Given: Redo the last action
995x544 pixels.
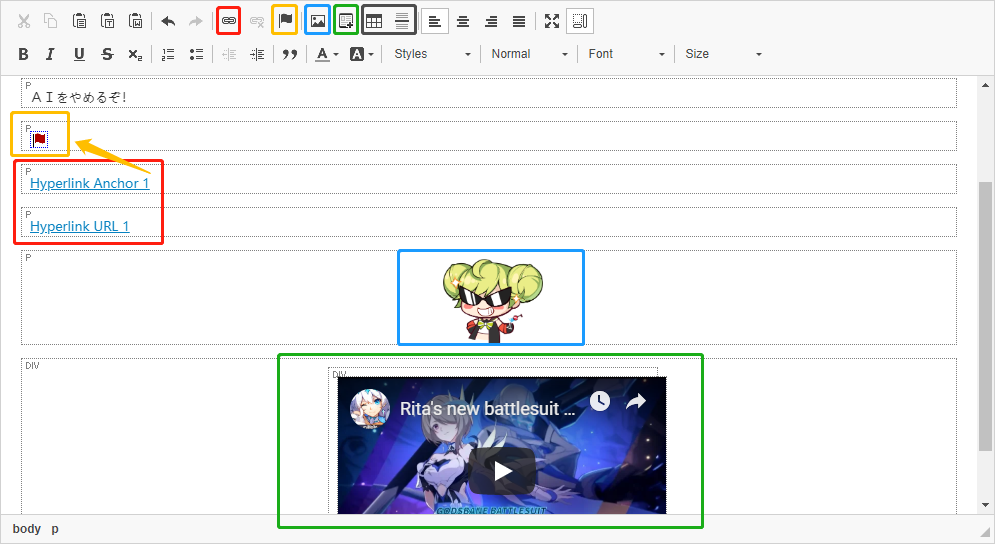Looking at the screenshot, I should point(195,21).
